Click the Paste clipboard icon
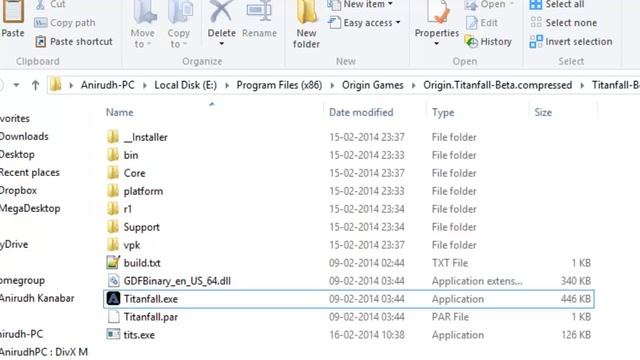Image resolution: width=640 pixels, height=360 pixels. click(x=13, y=11)
